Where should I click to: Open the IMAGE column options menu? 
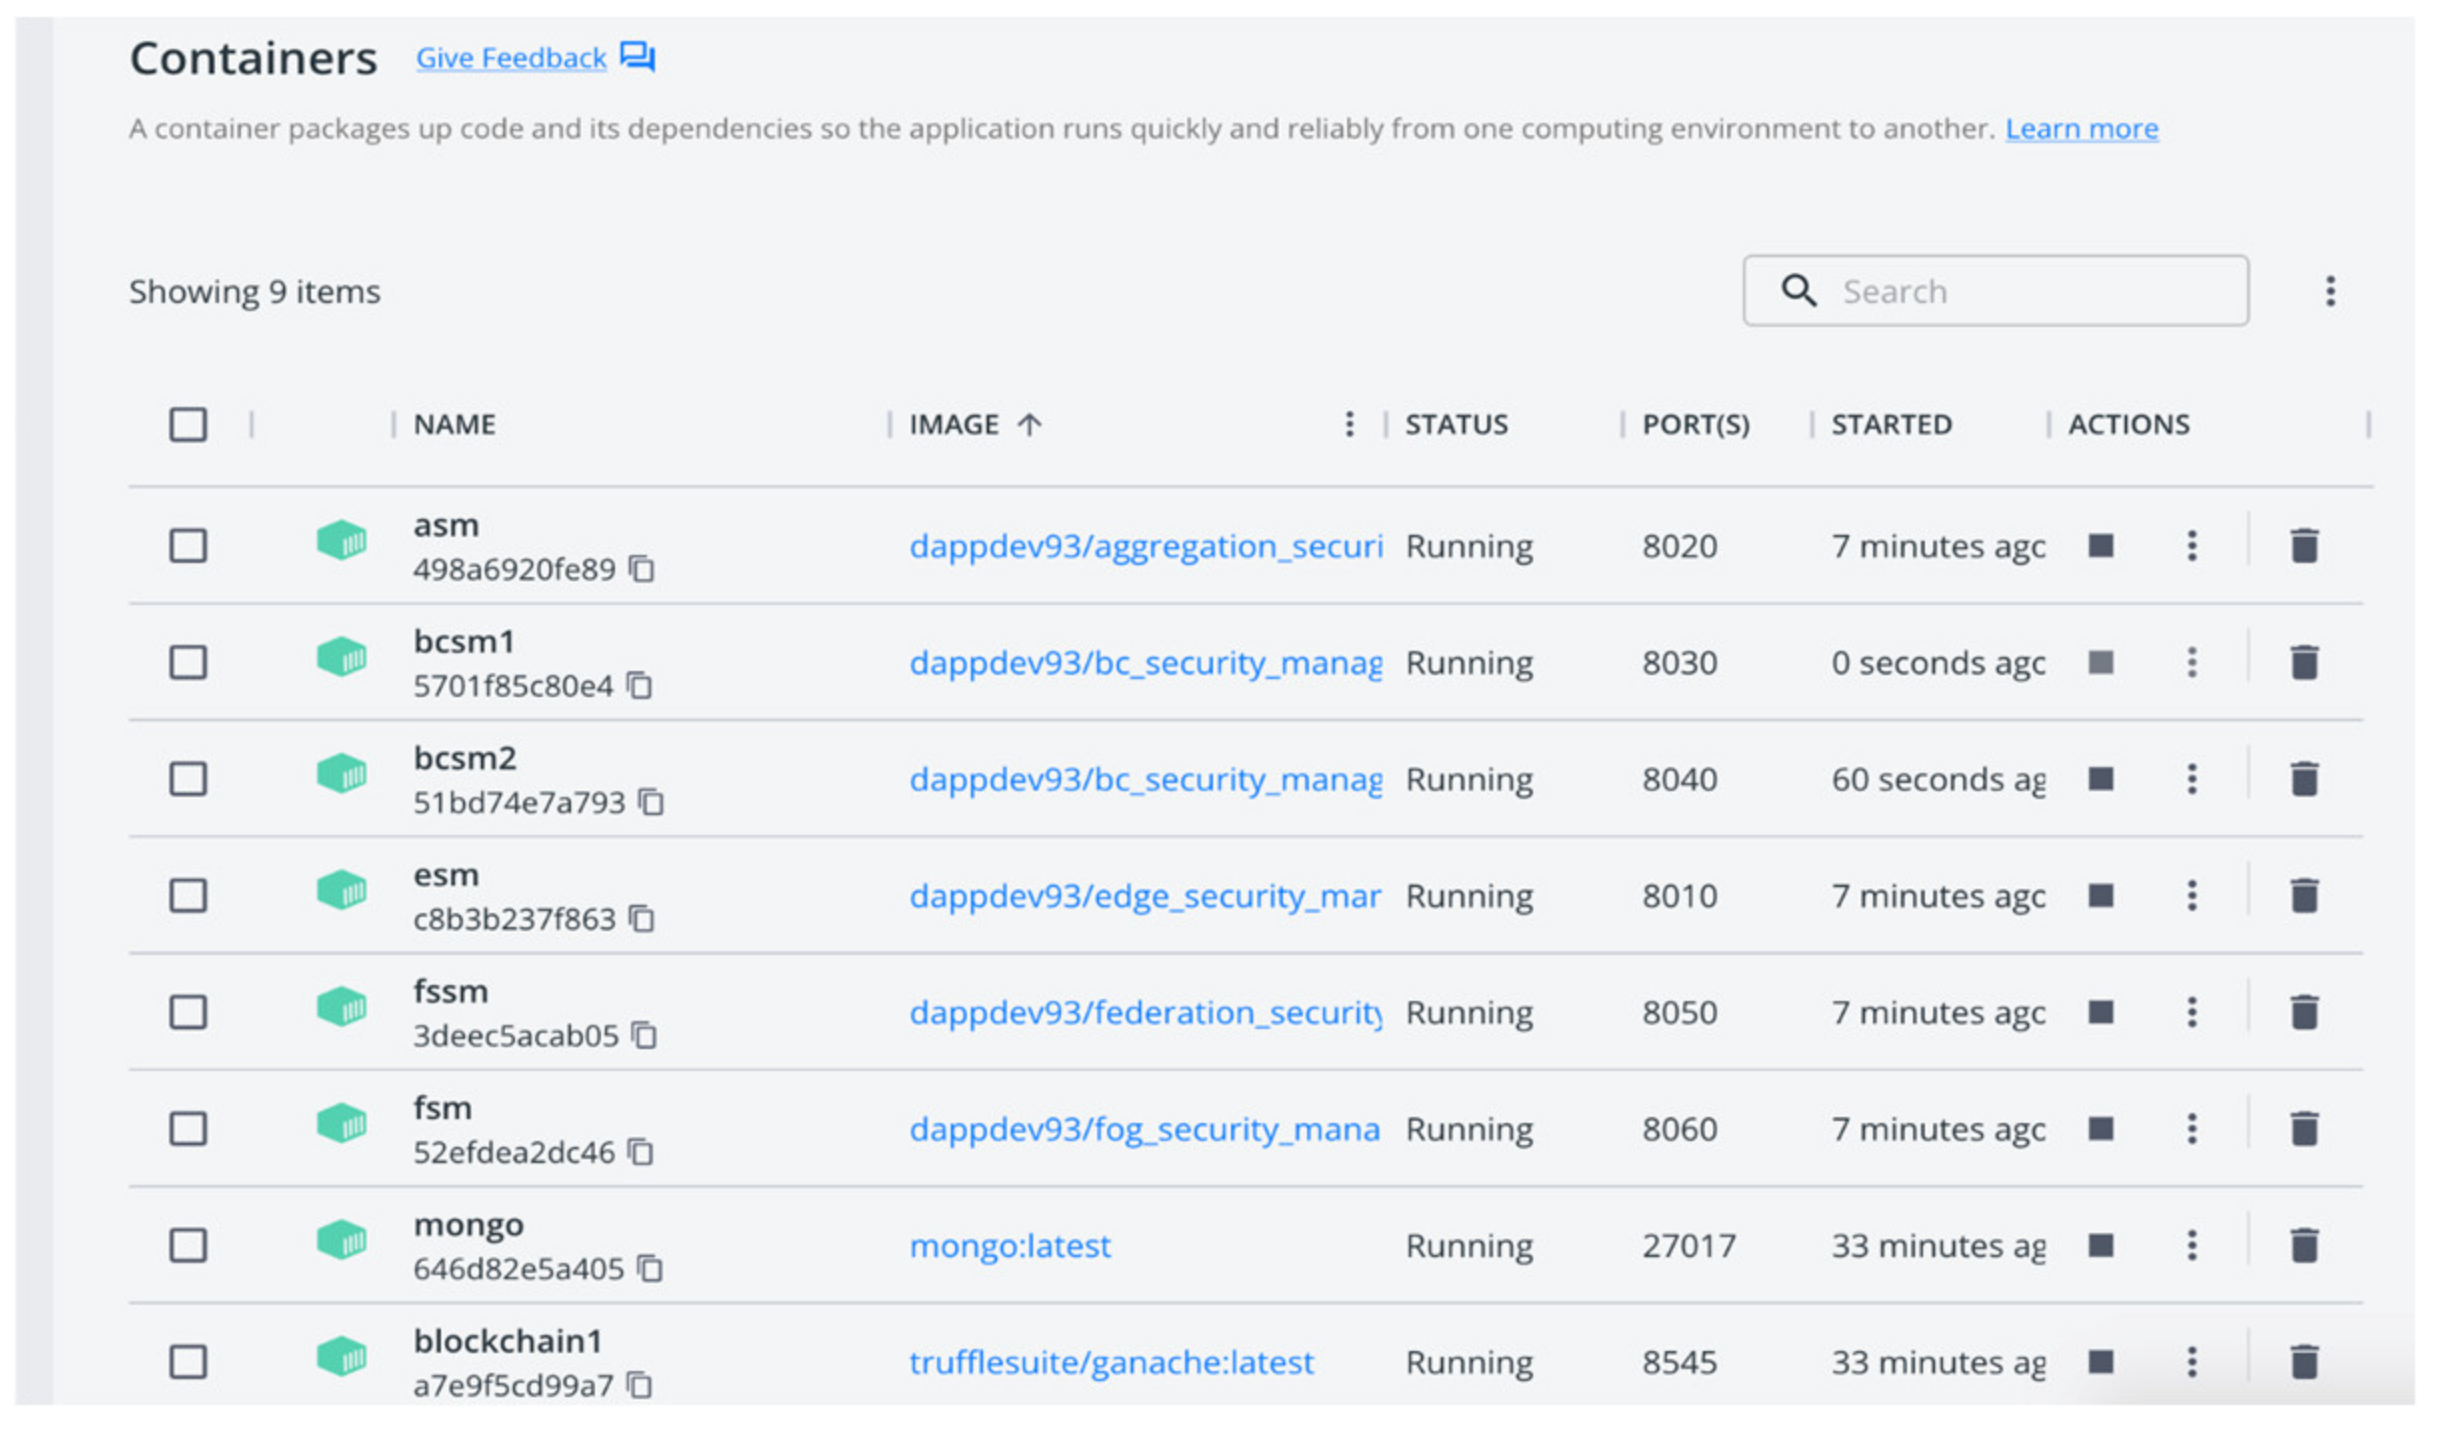(1348, 424)
